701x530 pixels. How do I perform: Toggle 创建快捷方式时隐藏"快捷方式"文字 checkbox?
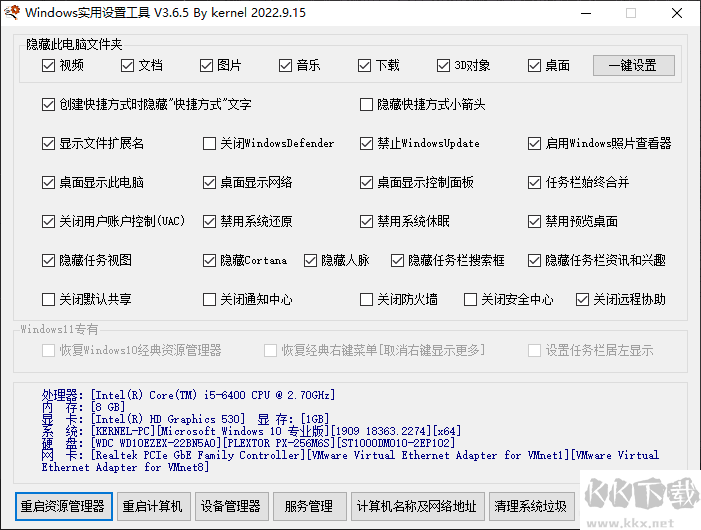click(48, 105)
